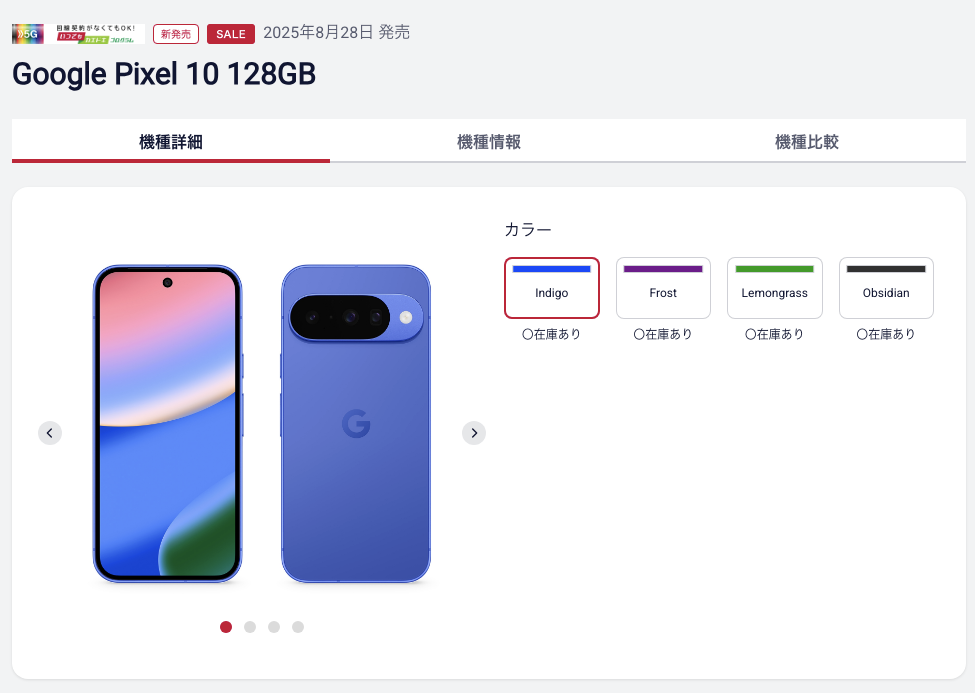The image size is (975, 693).
Task: Click the front view phone image
Action: [167, 424]
